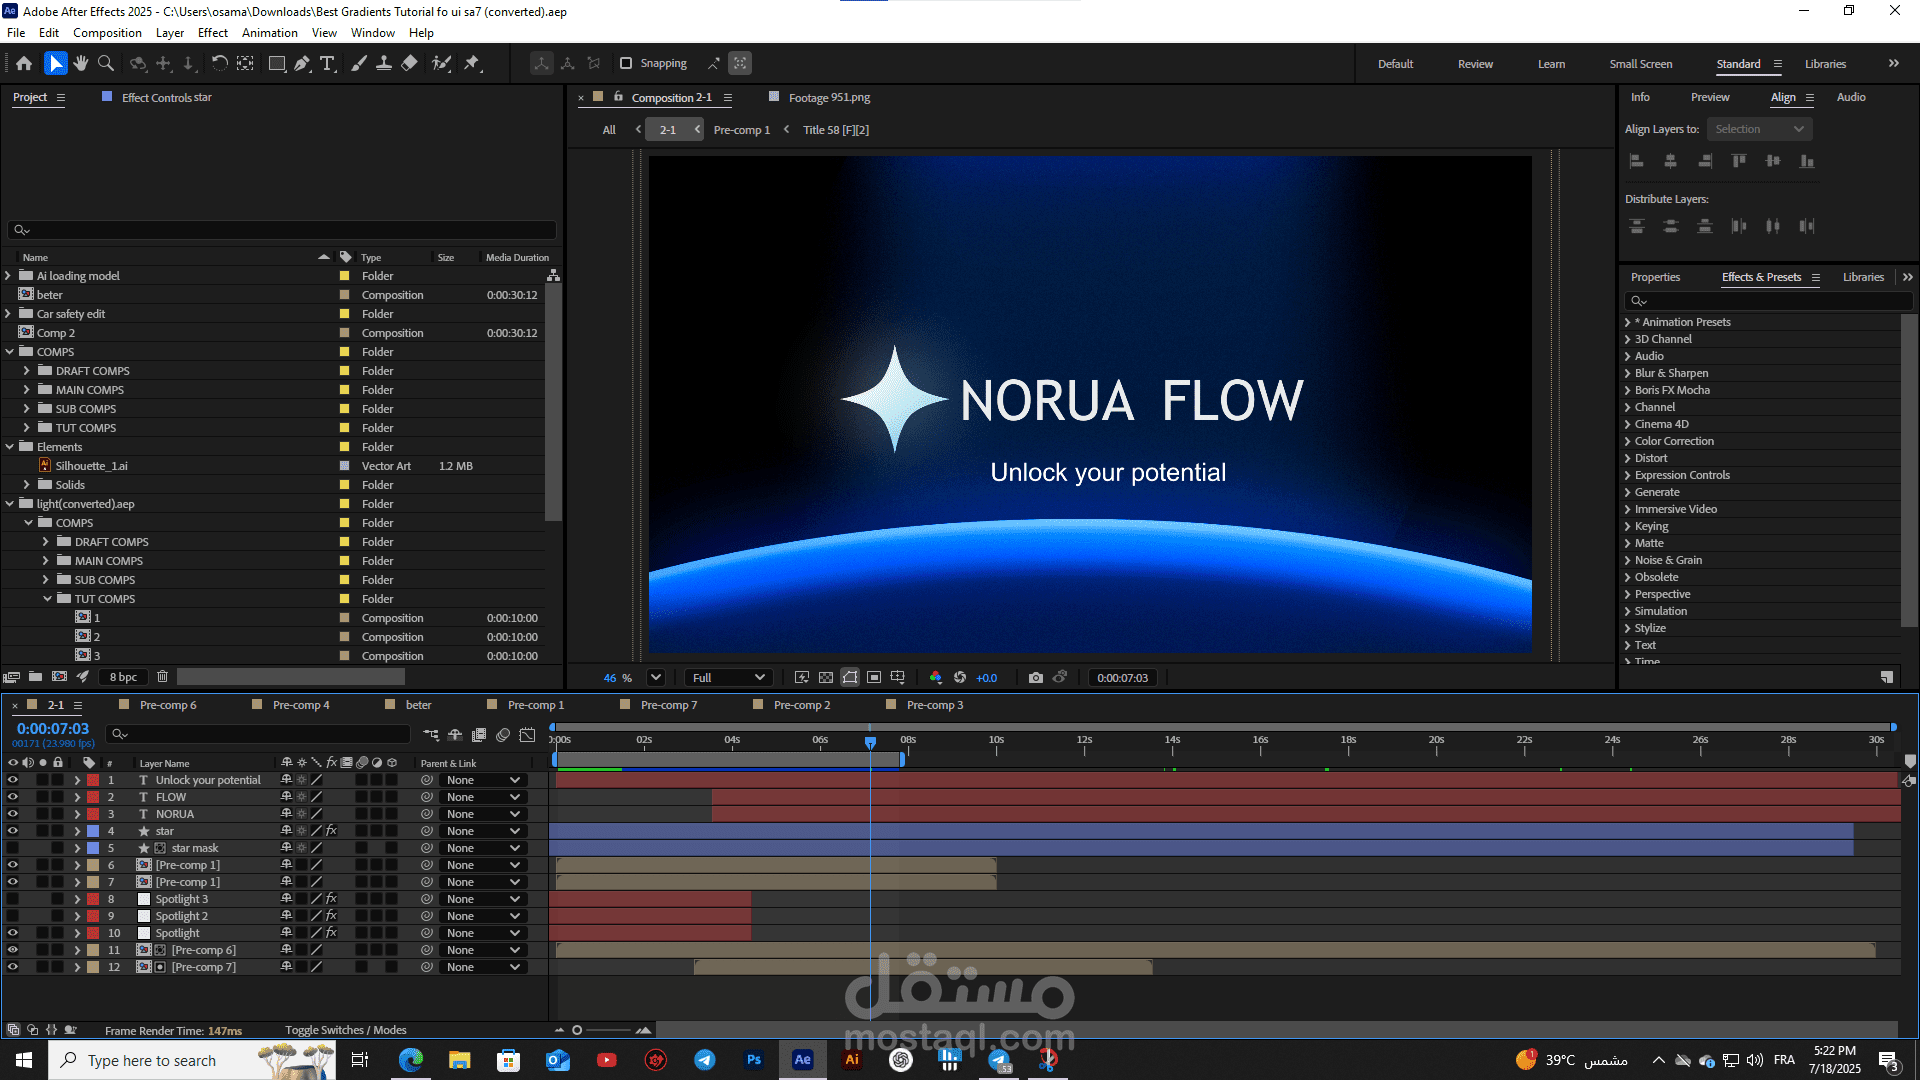The width and height of the screenshot is (1920, 1080).
Task: Switch to the Small Screen workspace
Action: pyautogui.click(x=1640, y=64)
